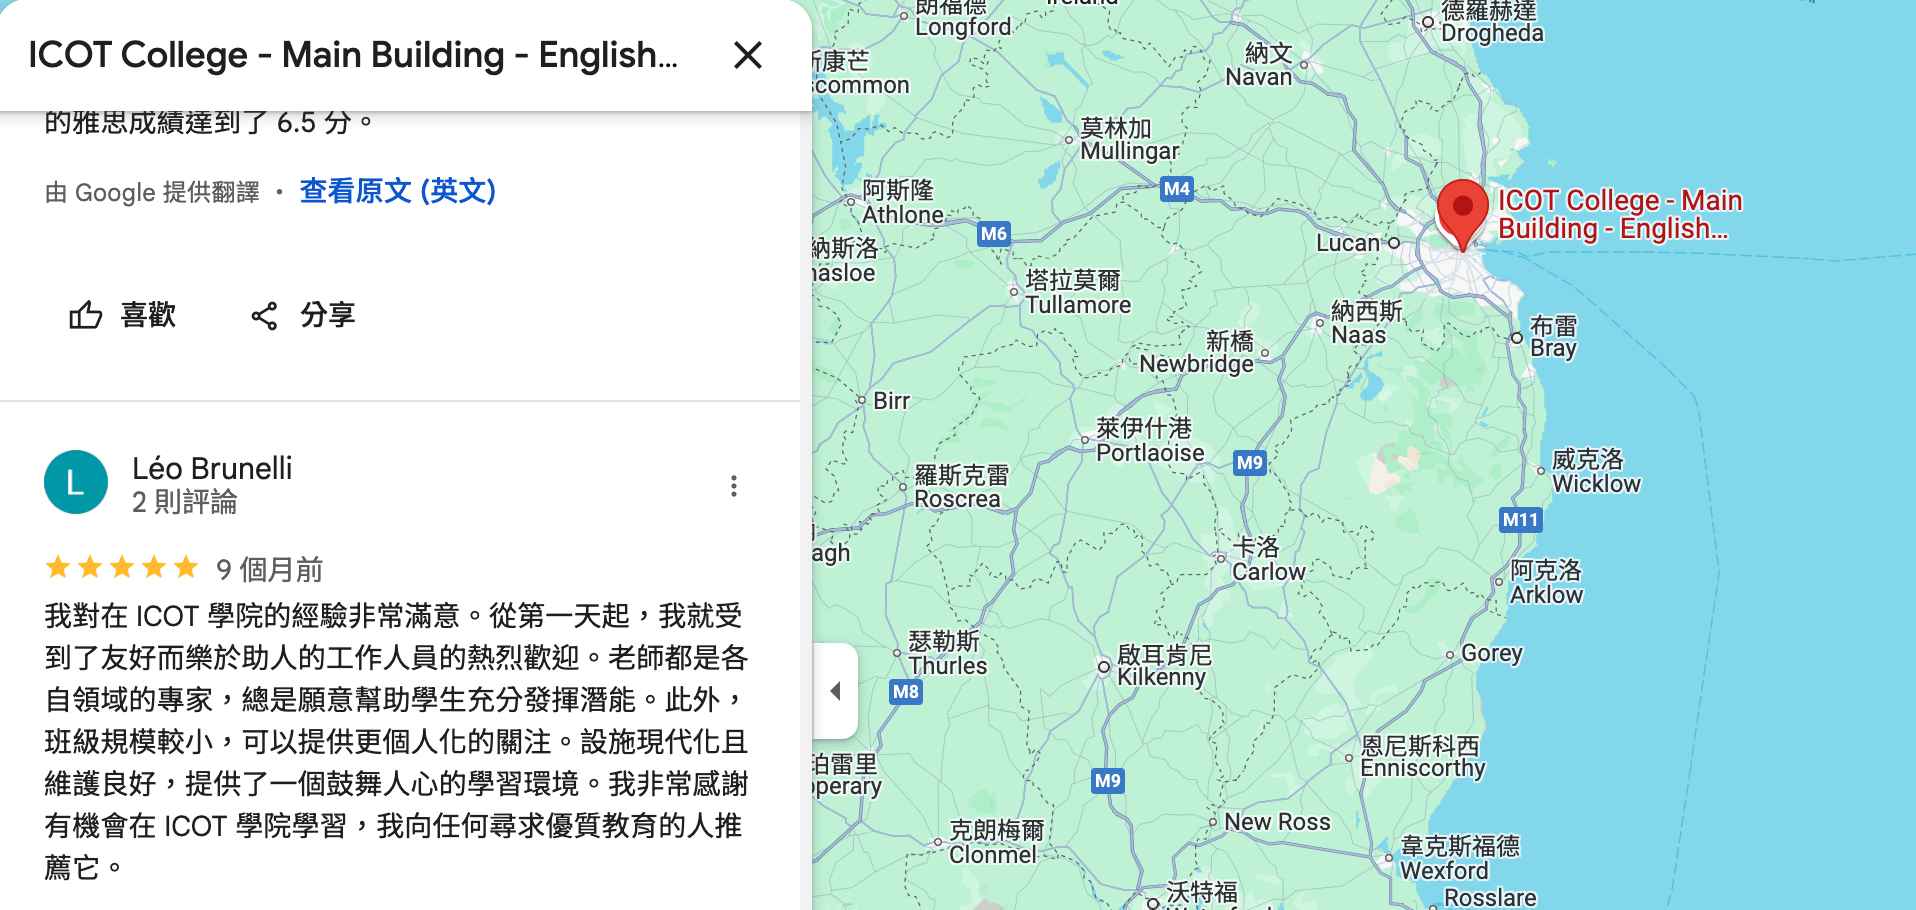Click the Kilkenny town label
The height and width of the screenshot is (910, 1916).
[1163, 665]
